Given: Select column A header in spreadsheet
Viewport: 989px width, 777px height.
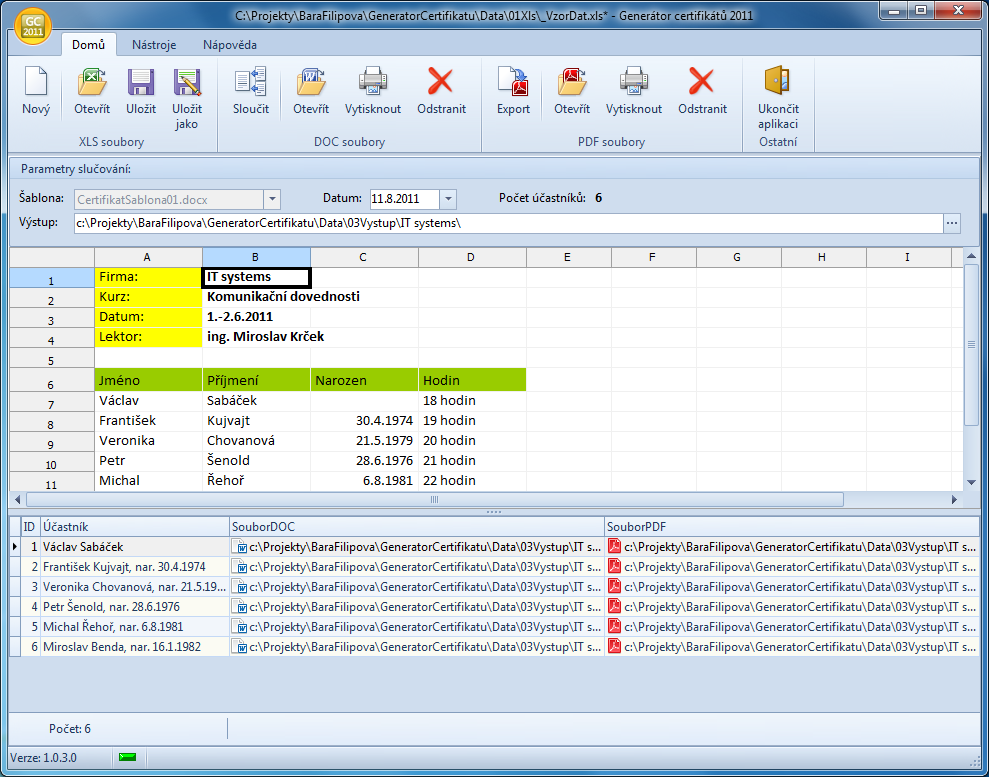Looking at the screenshot, I should [148, 257].
